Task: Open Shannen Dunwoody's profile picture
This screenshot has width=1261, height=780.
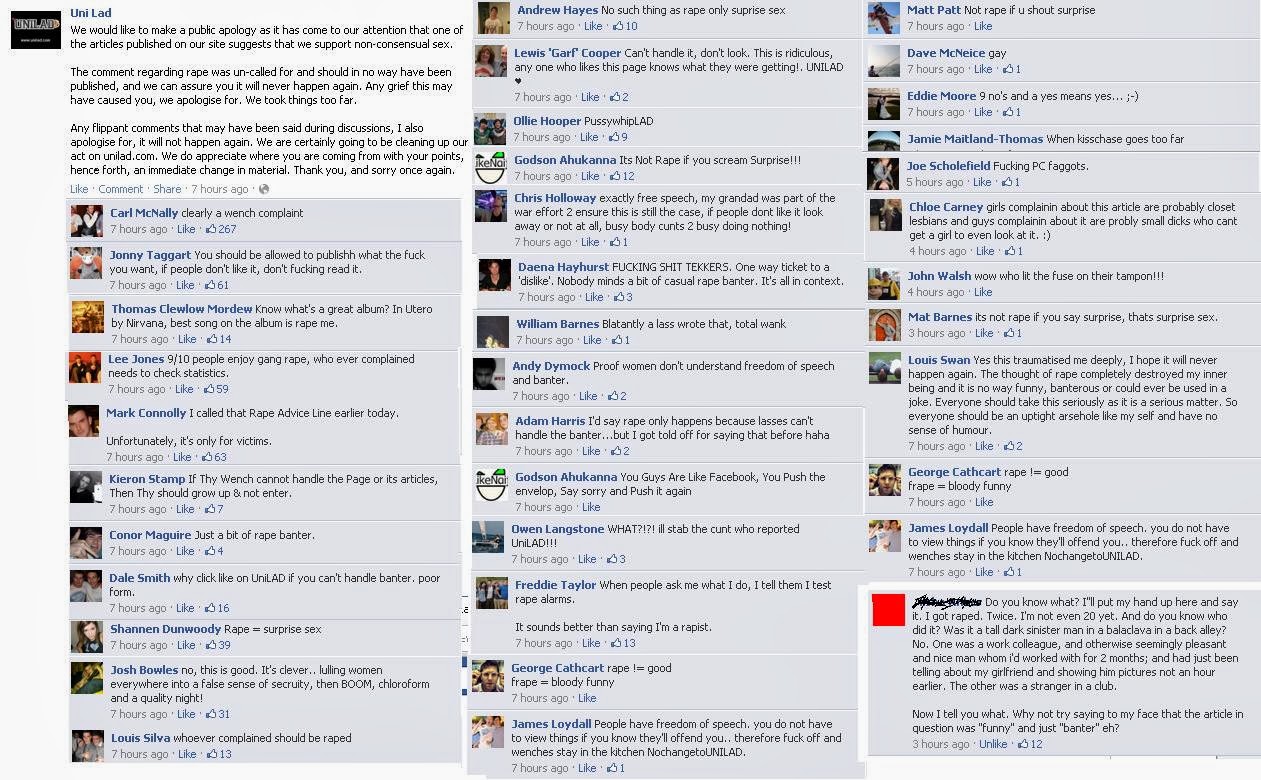Action: pos(87,637)
